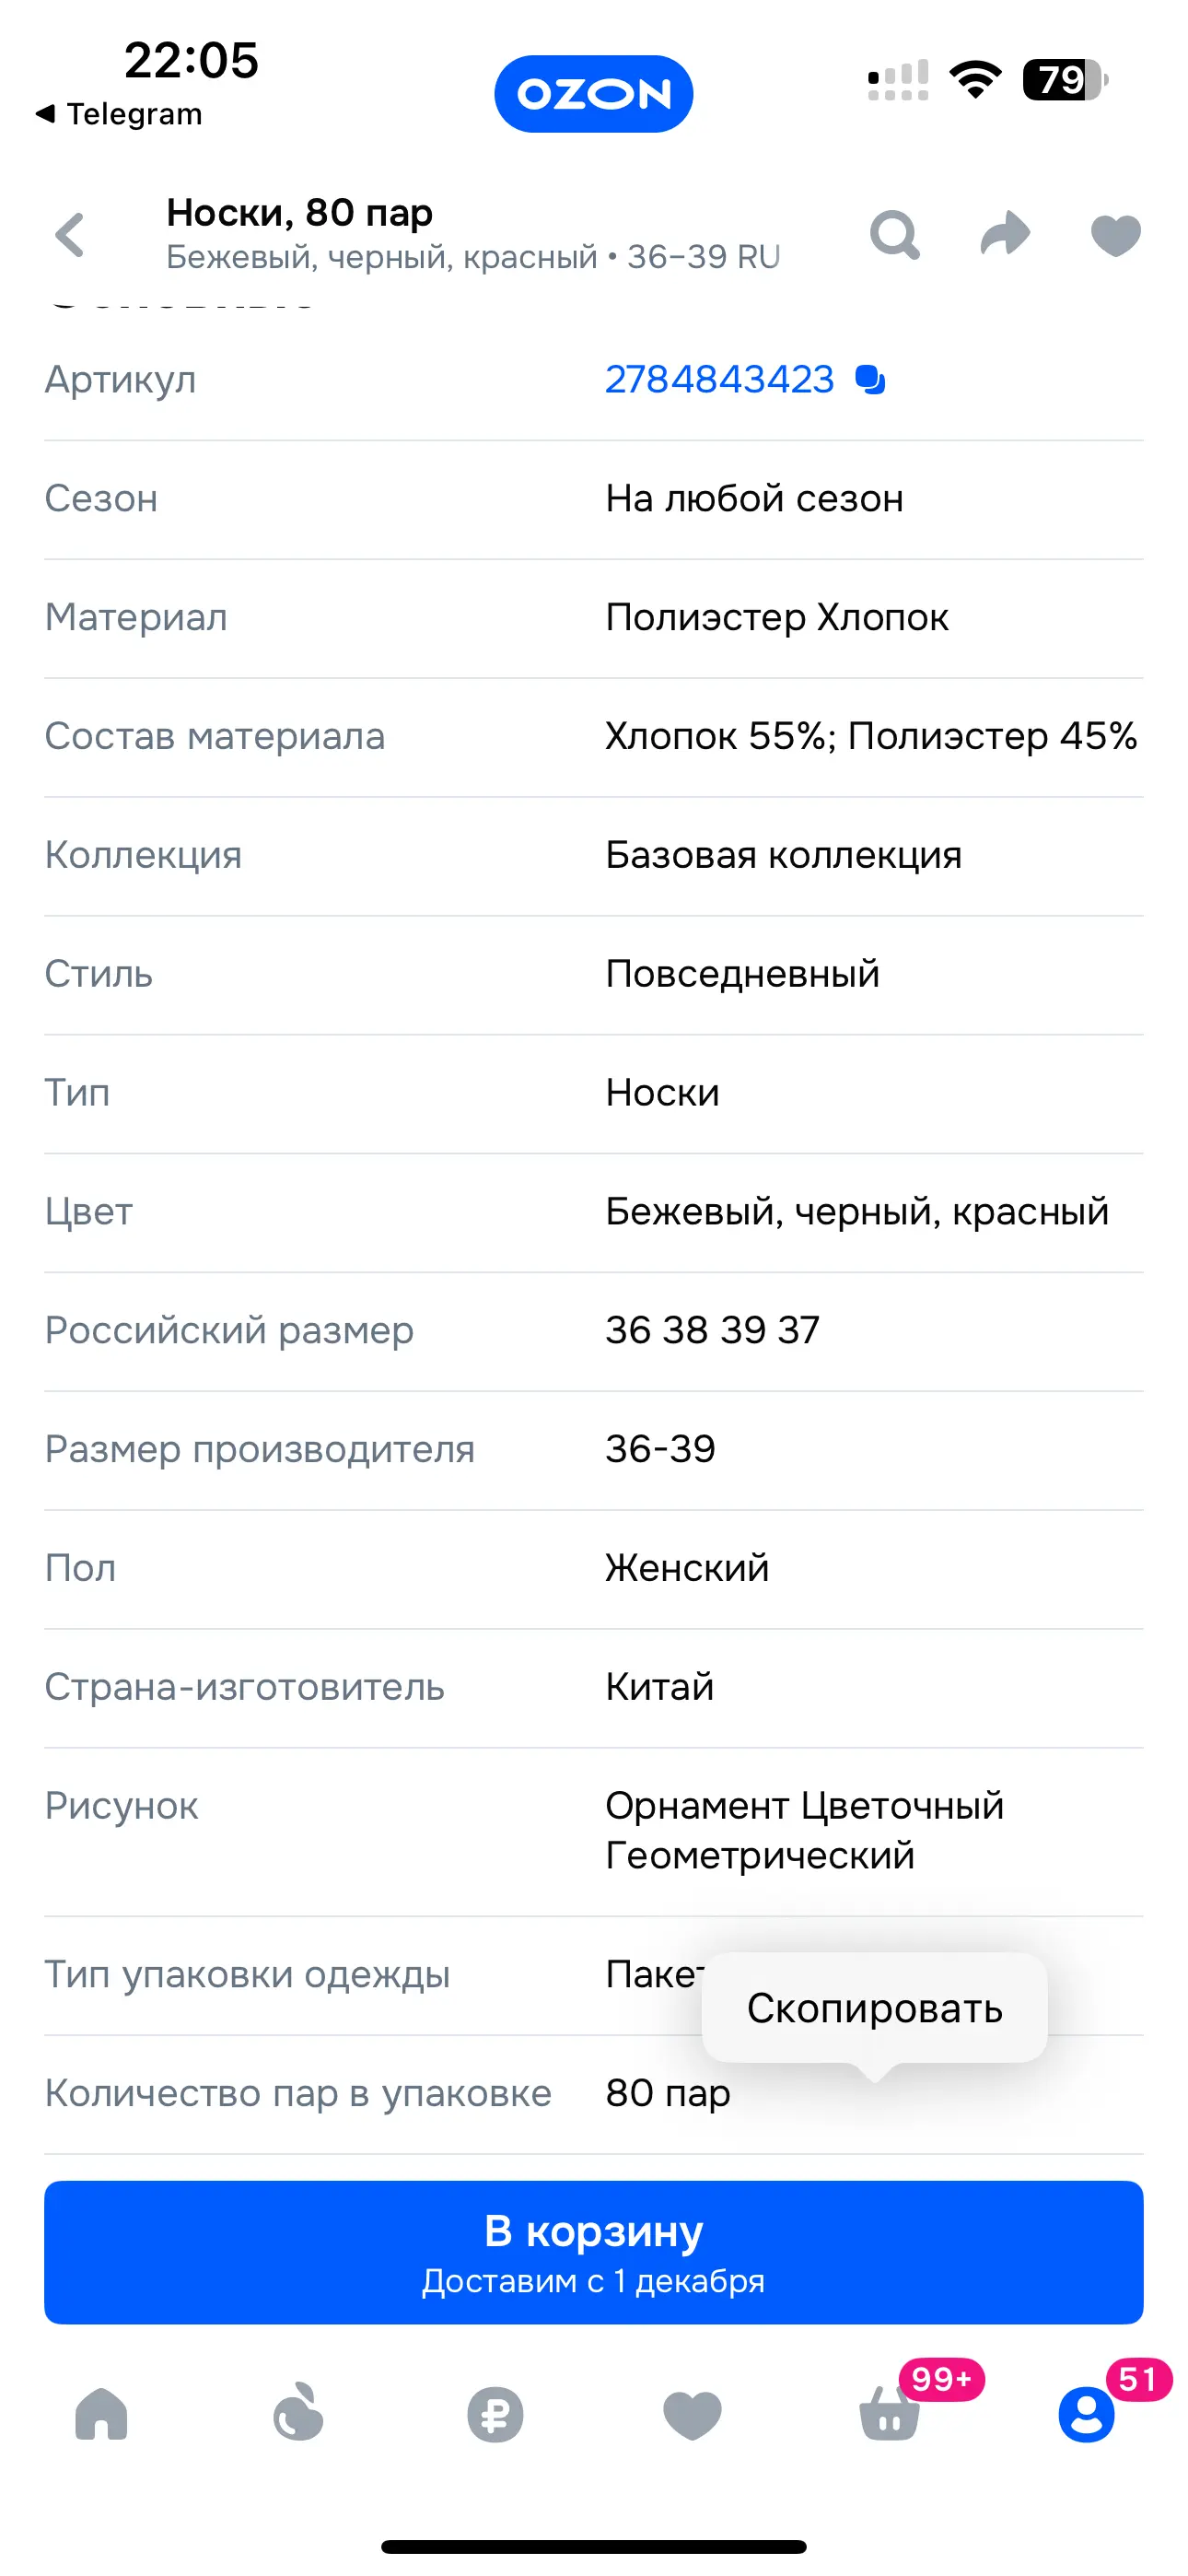Viewport: 1188px width, 2576px height.
Task: Open the cart with 99+ badge
Action: click(x=890, y=2412)
